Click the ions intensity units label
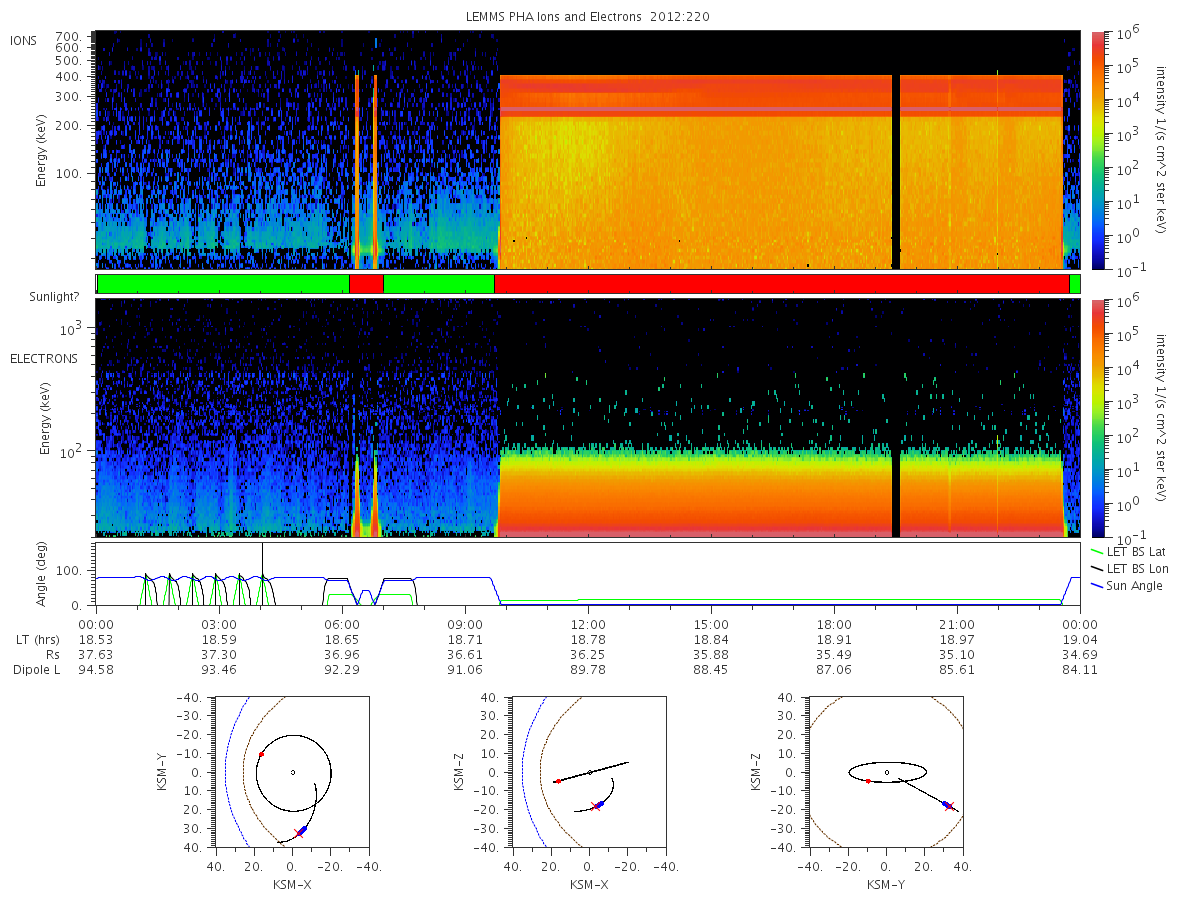Image resolution: width=1200 pixels, height=900 pixels. pos(1162,150)
